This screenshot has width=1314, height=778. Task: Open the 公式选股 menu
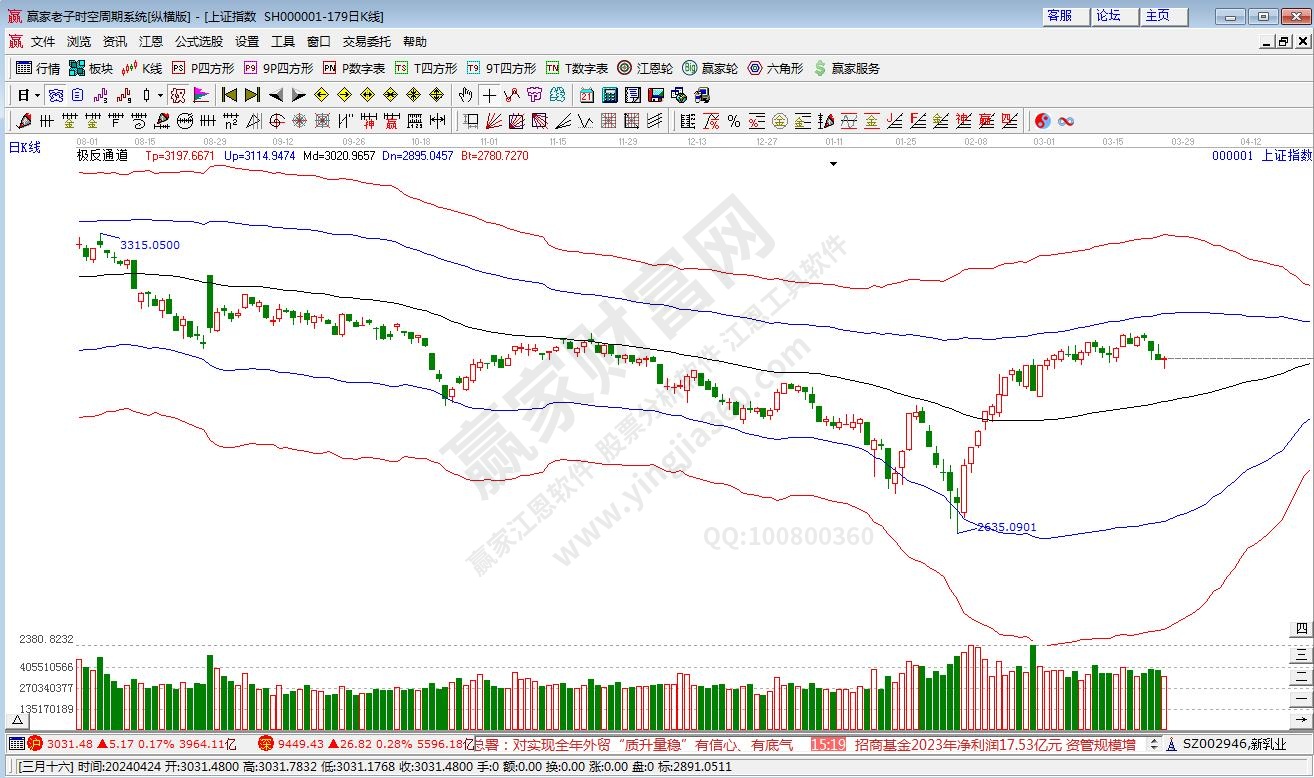tap(199, 42)
